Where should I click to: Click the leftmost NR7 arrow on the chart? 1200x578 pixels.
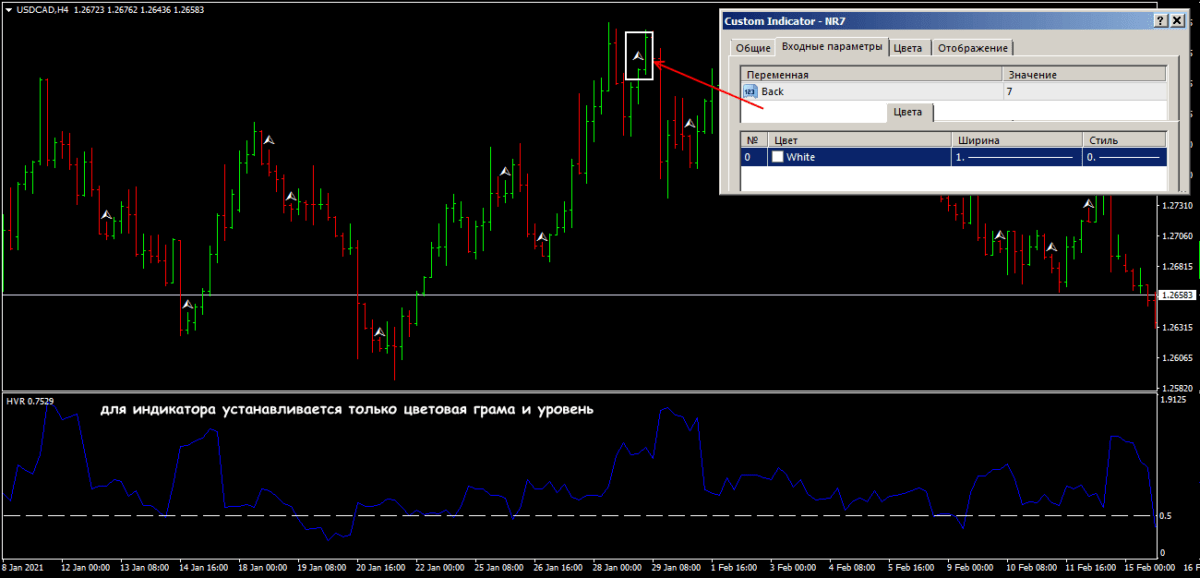(106, 215)
